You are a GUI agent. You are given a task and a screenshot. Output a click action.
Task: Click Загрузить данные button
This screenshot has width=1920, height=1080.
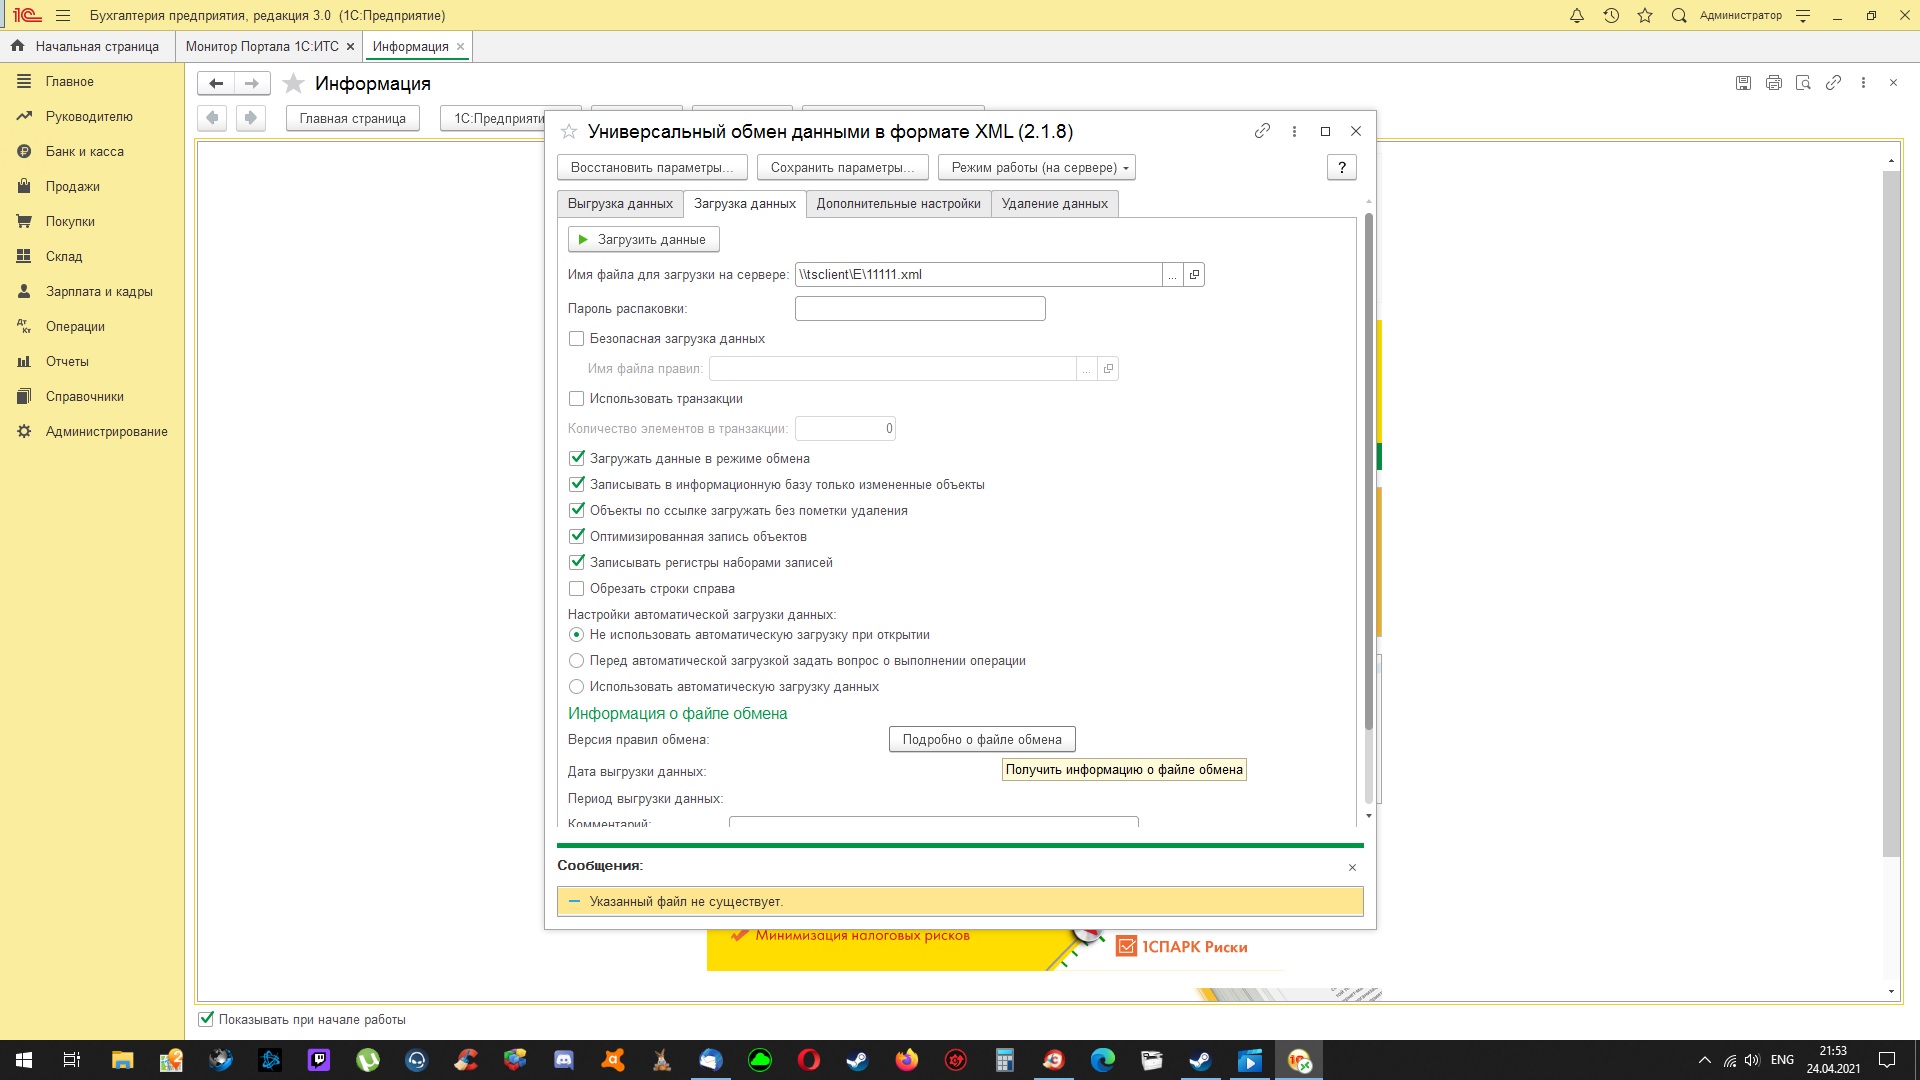pos(643,239)
